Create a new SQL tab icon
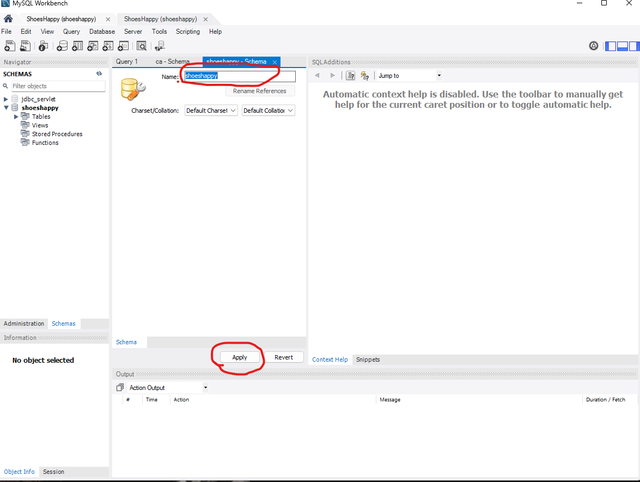Image resolution: width=640 pixels, height=482 pixels. (10, 46)
